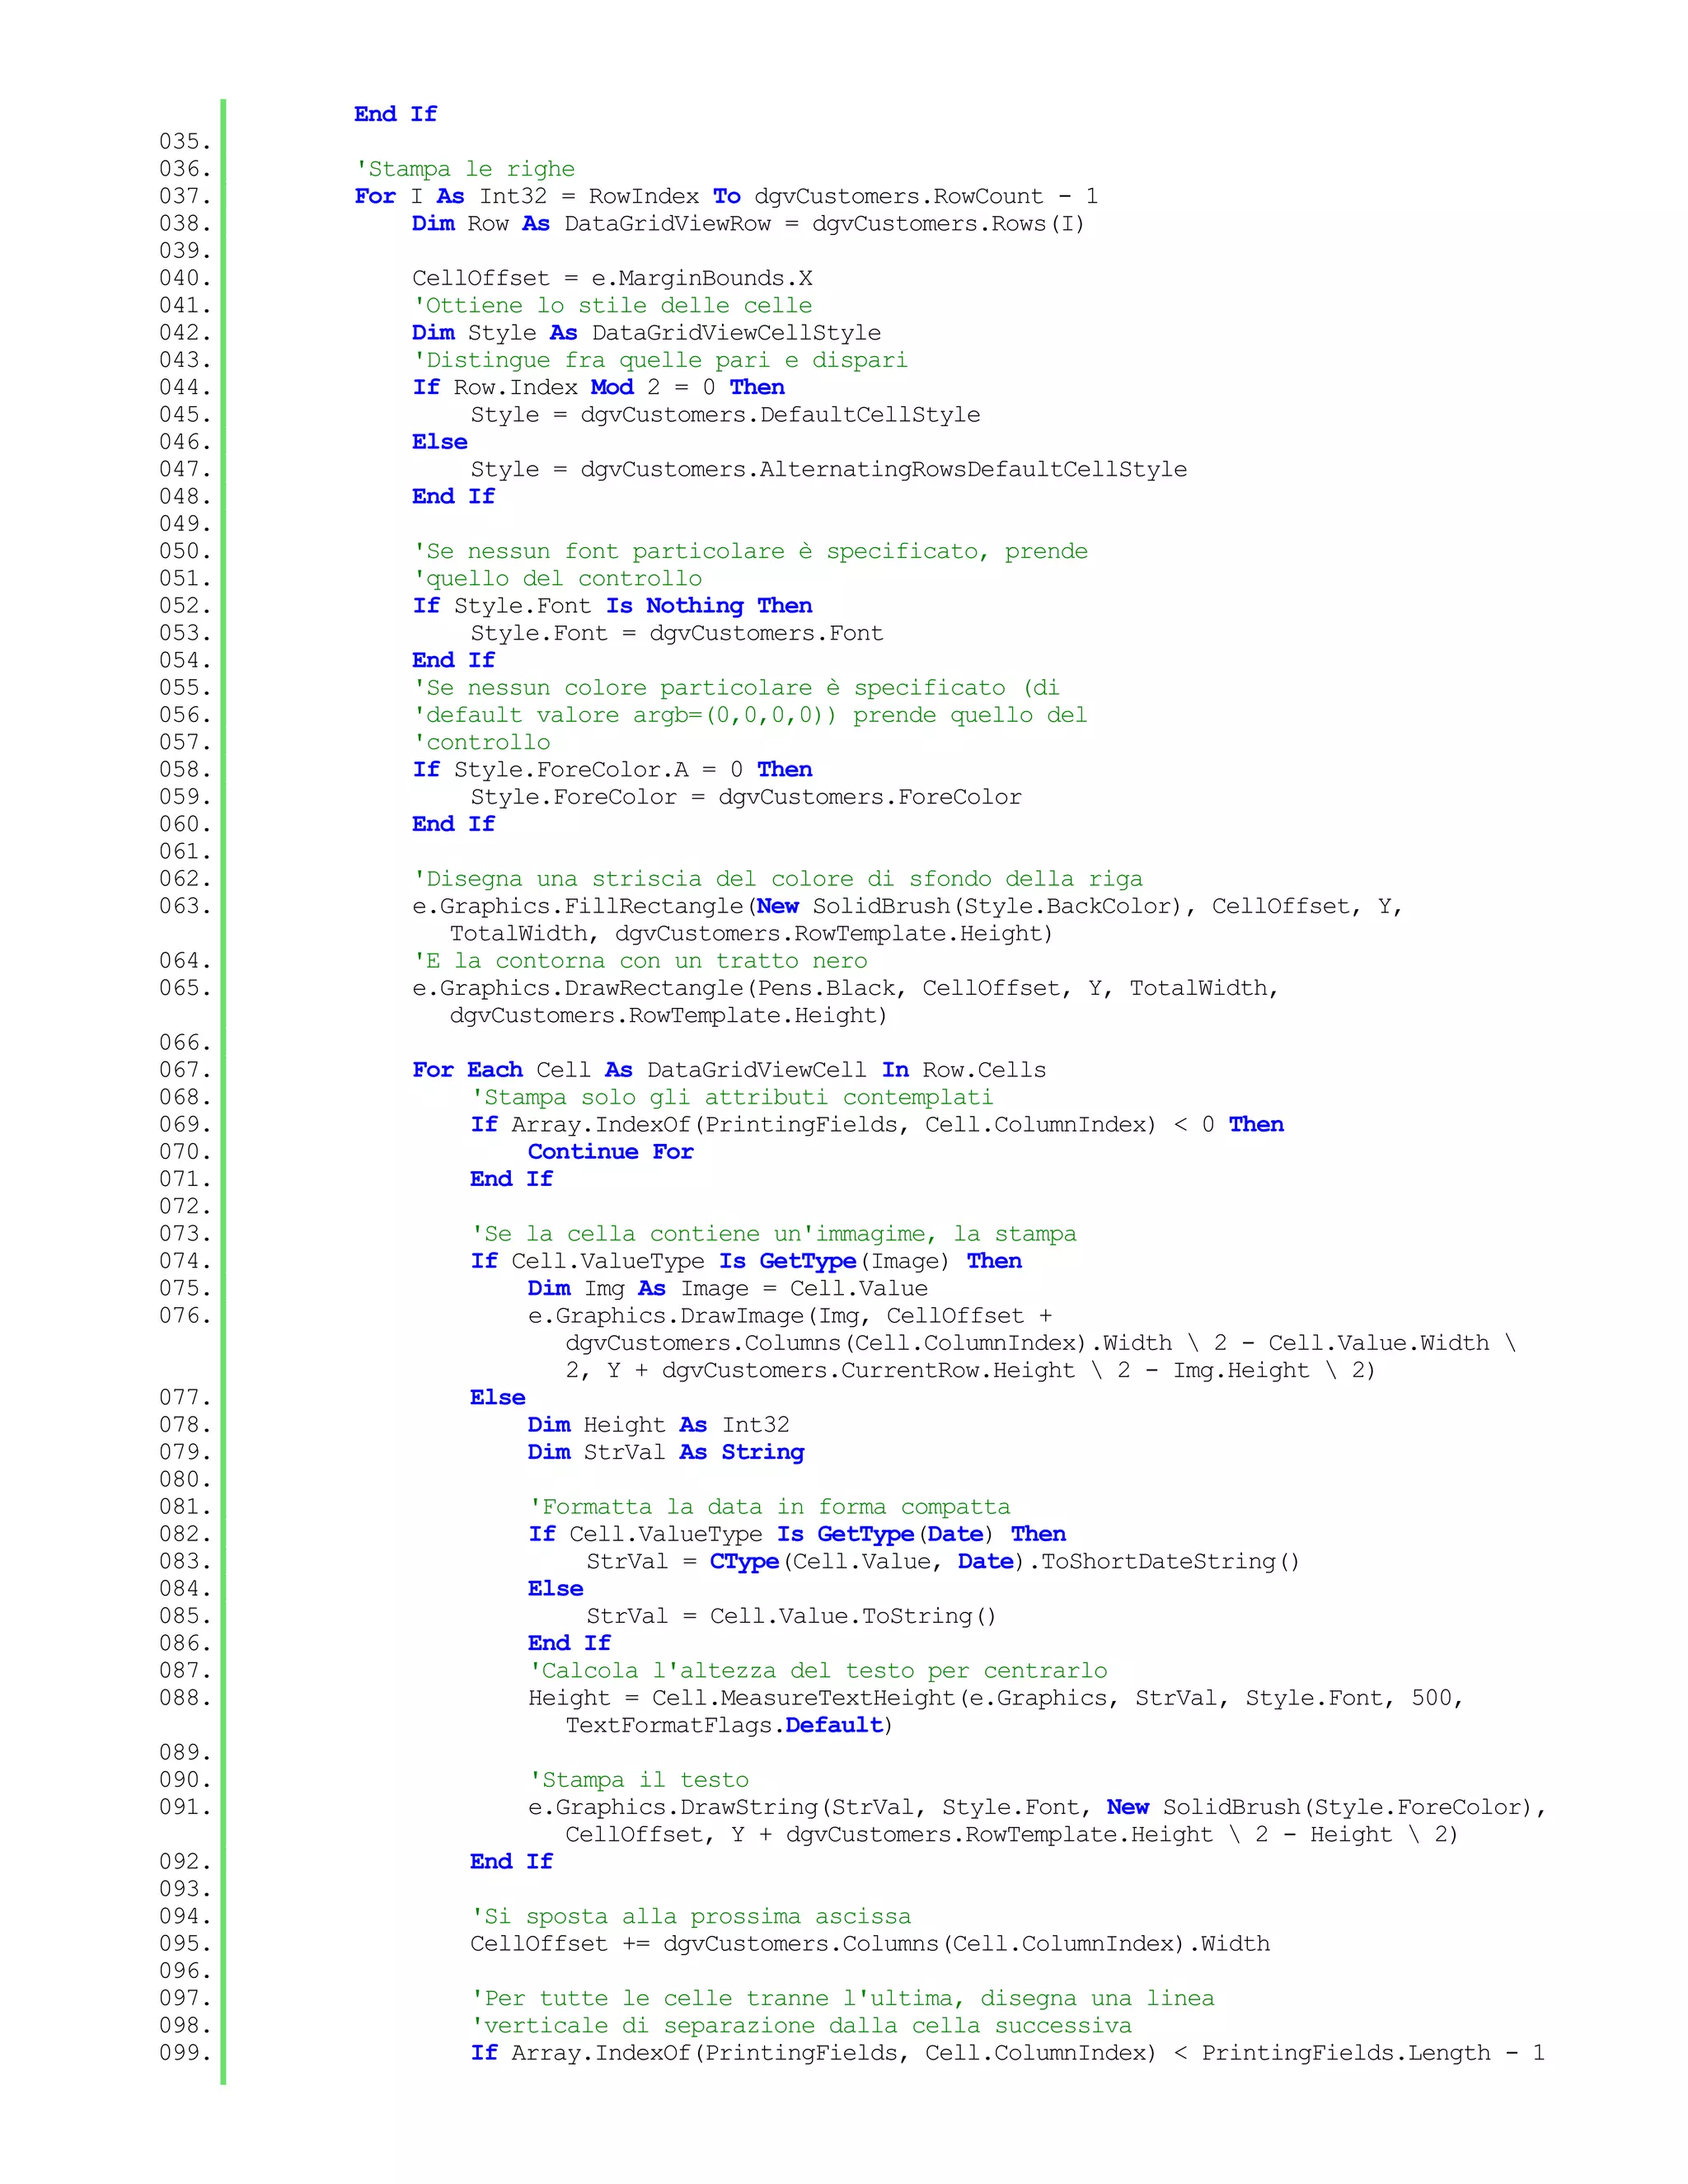
Task: Click comment 'verticale di separazione dalla cella successiva
Action: [801, 2026]
